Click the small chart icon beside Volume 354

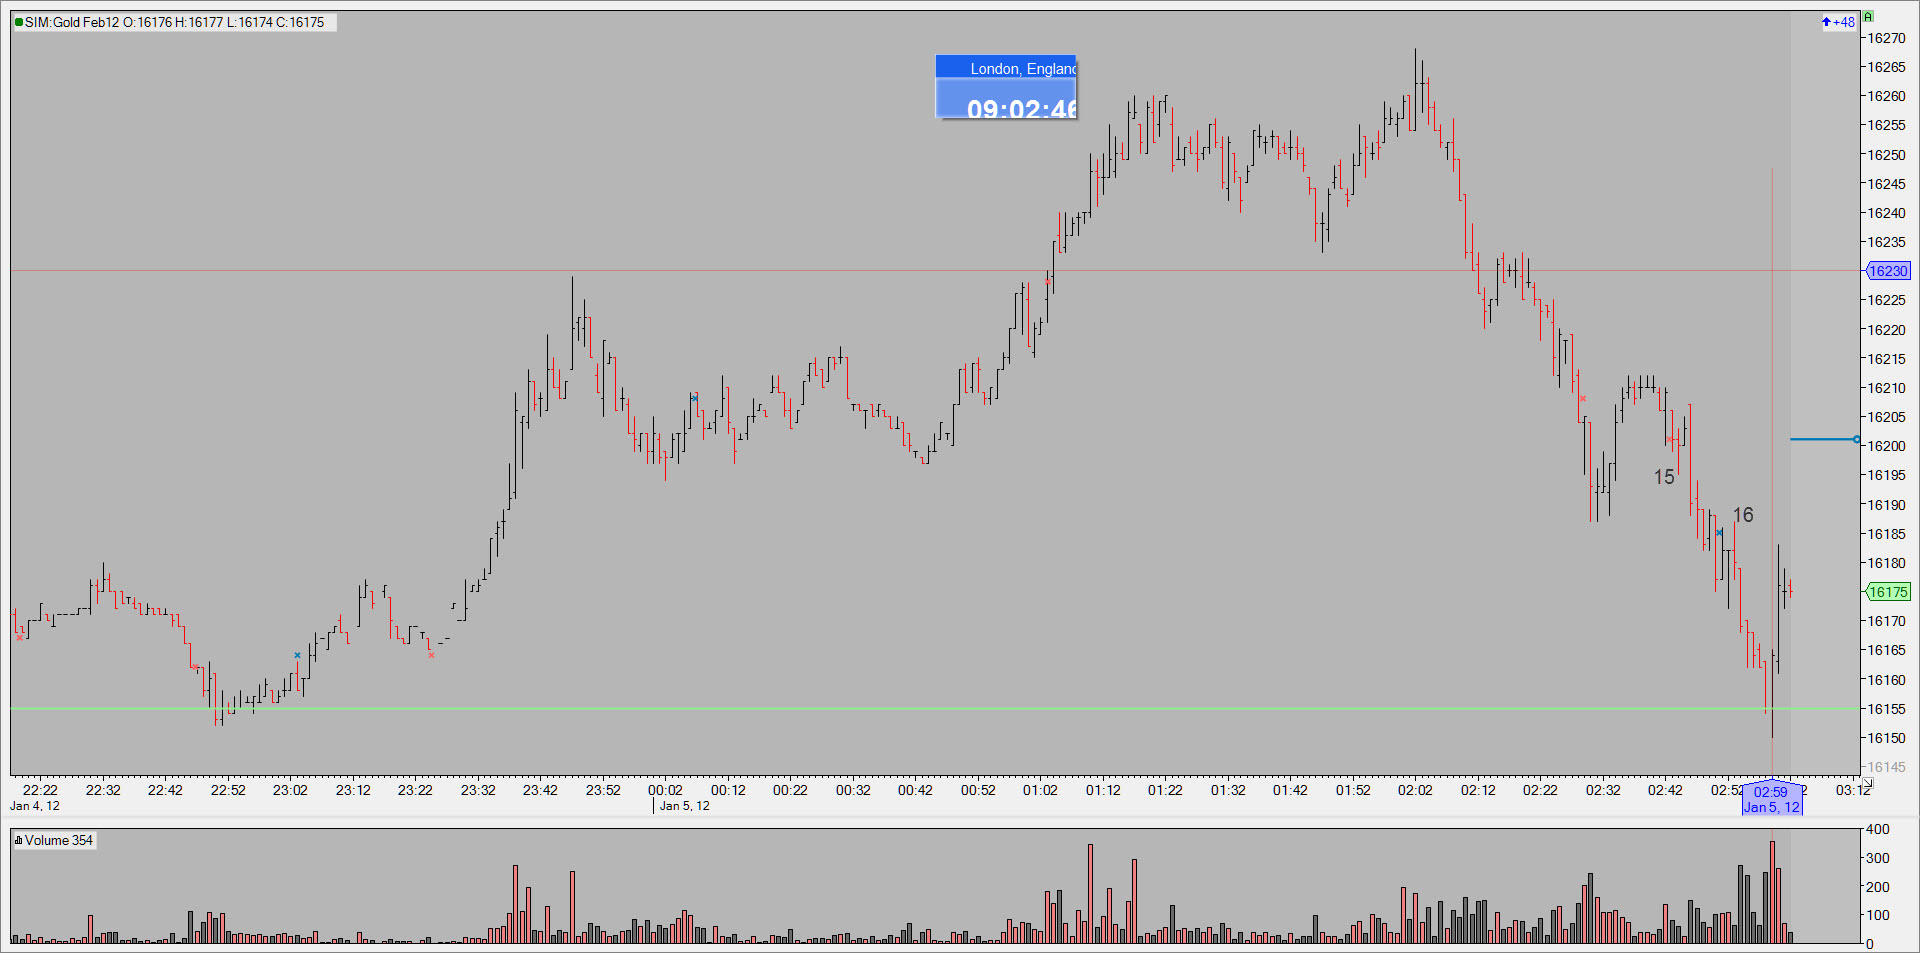coord(18,840)
